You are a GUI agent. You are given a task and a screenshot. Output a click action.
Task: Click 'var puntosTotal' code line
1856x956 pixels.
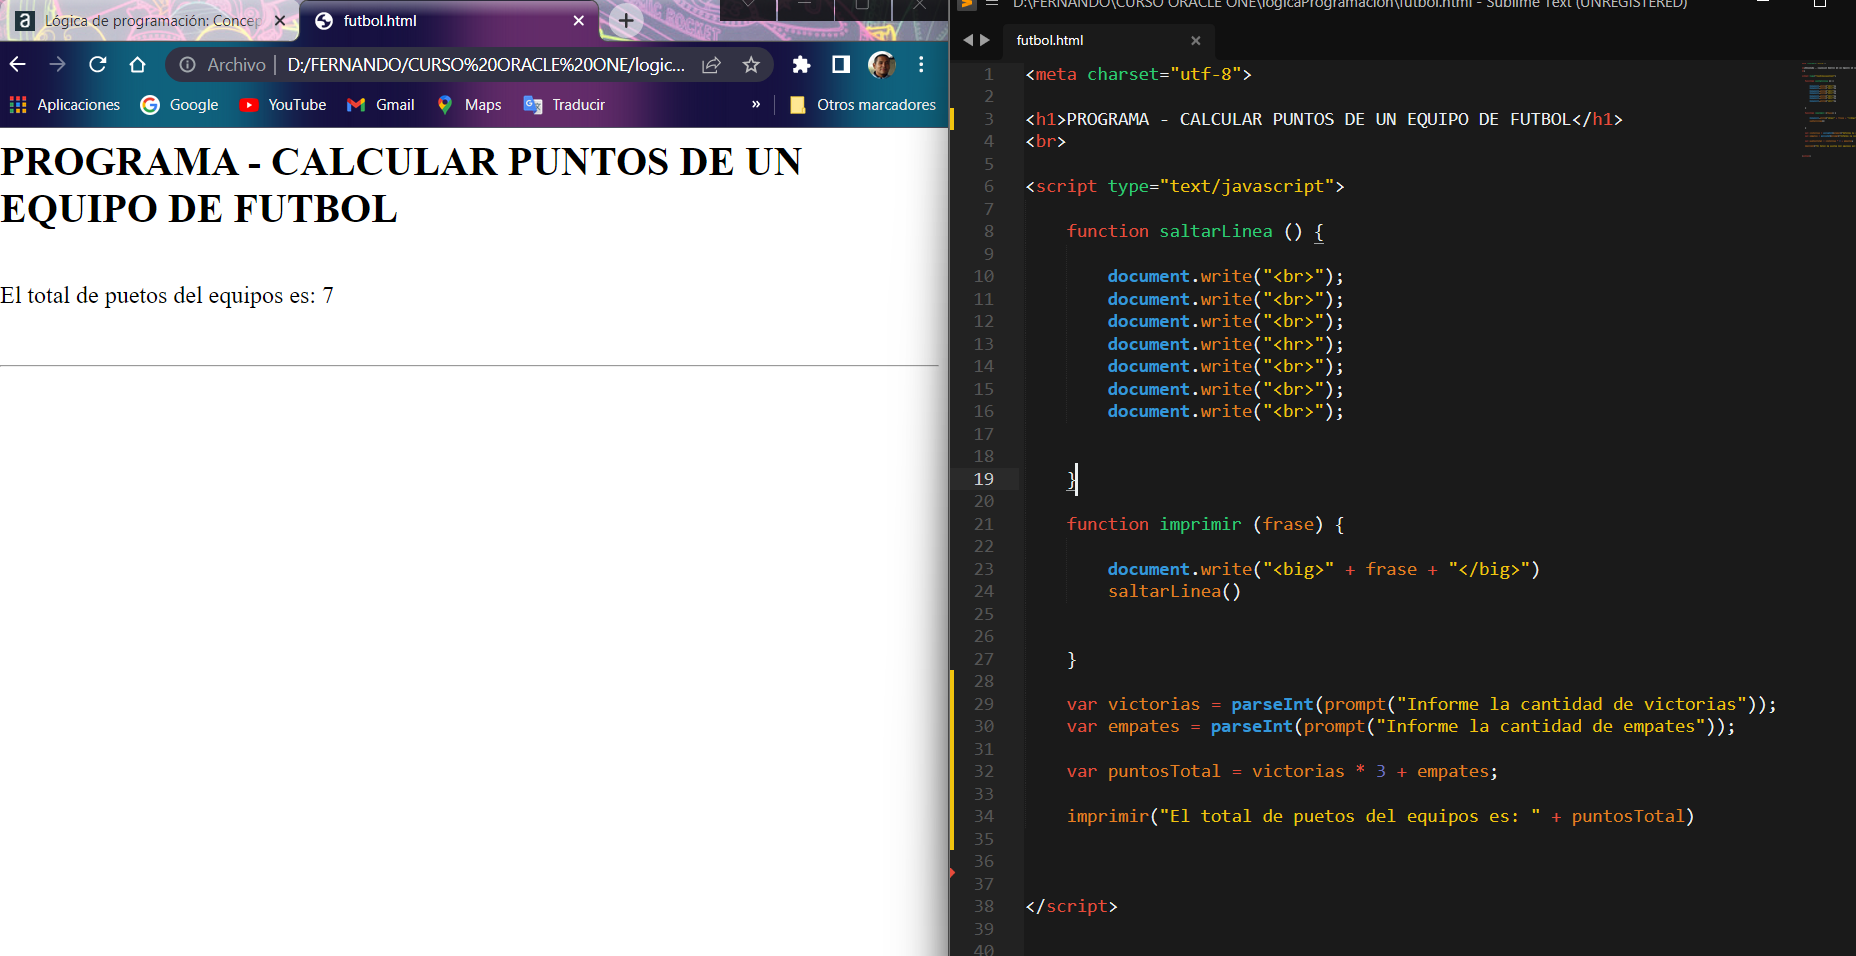point(1282,771)
